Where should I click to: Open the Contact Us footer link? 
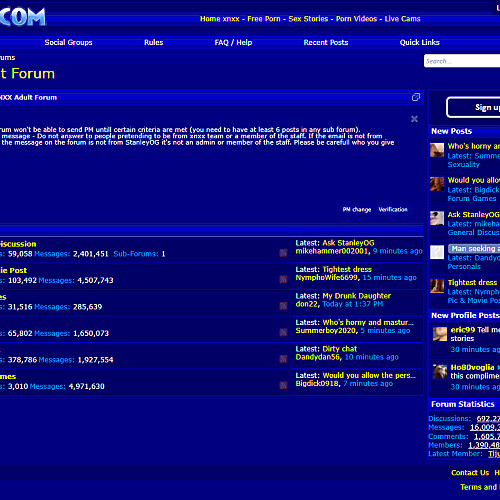pos(470,472)
